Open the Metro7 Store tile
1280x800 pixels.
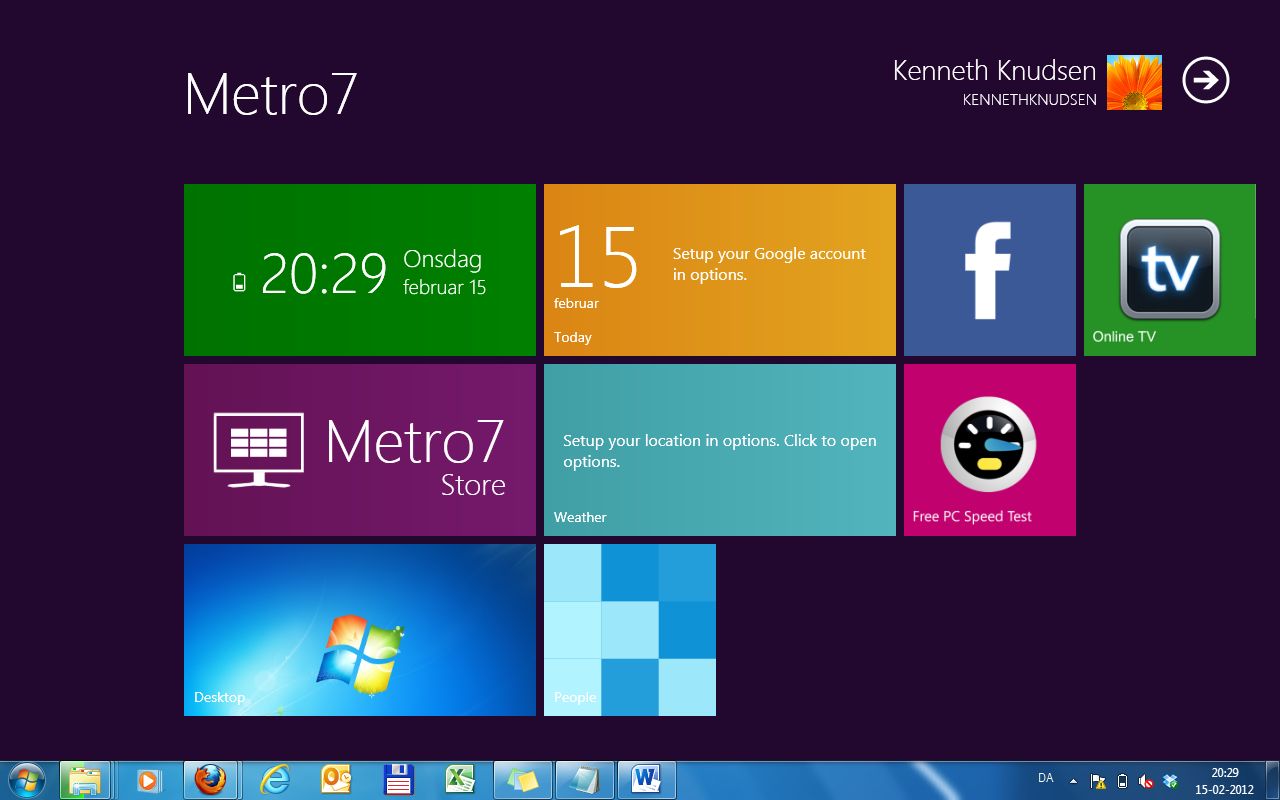point(359,449)
